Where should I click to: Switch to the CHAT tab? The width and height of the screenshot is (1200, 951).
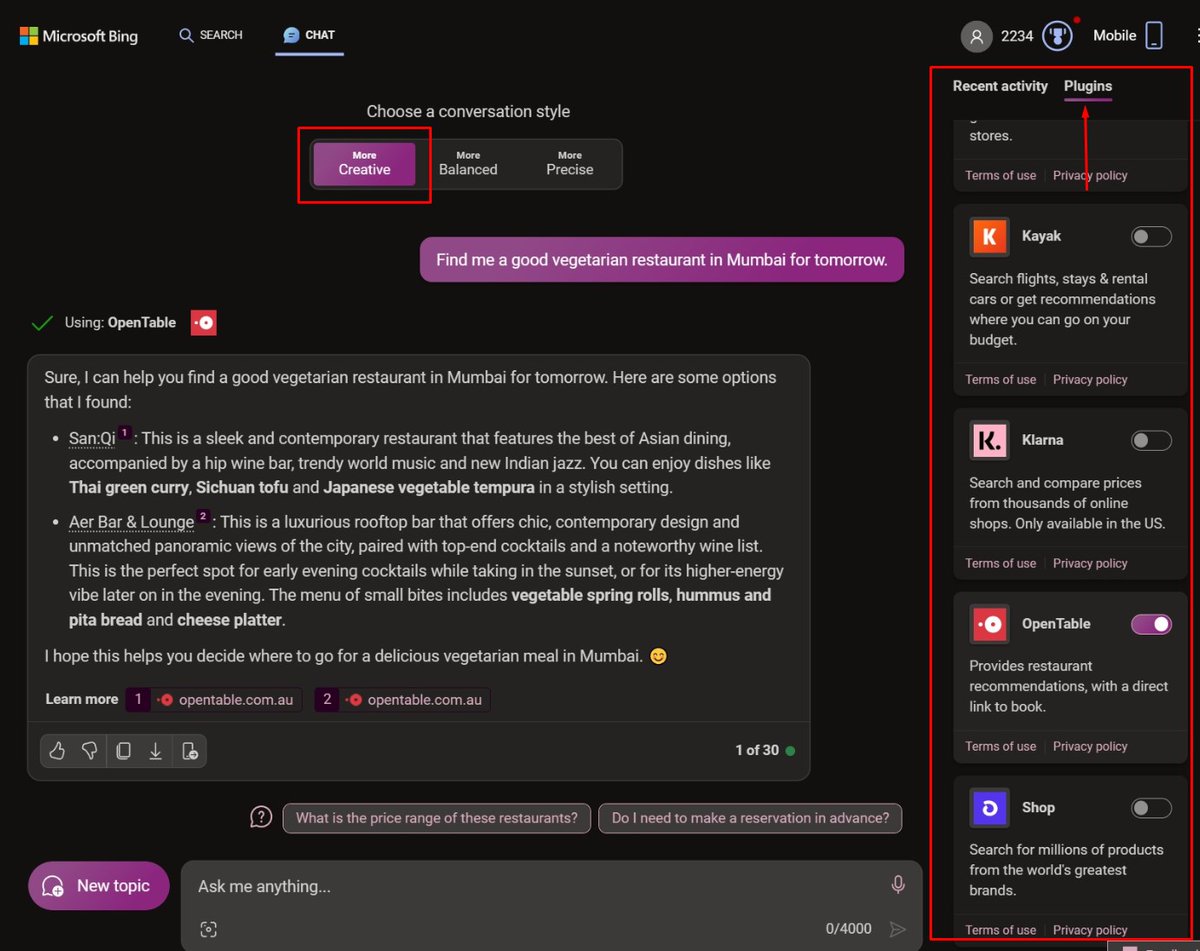tap(309, 35)
